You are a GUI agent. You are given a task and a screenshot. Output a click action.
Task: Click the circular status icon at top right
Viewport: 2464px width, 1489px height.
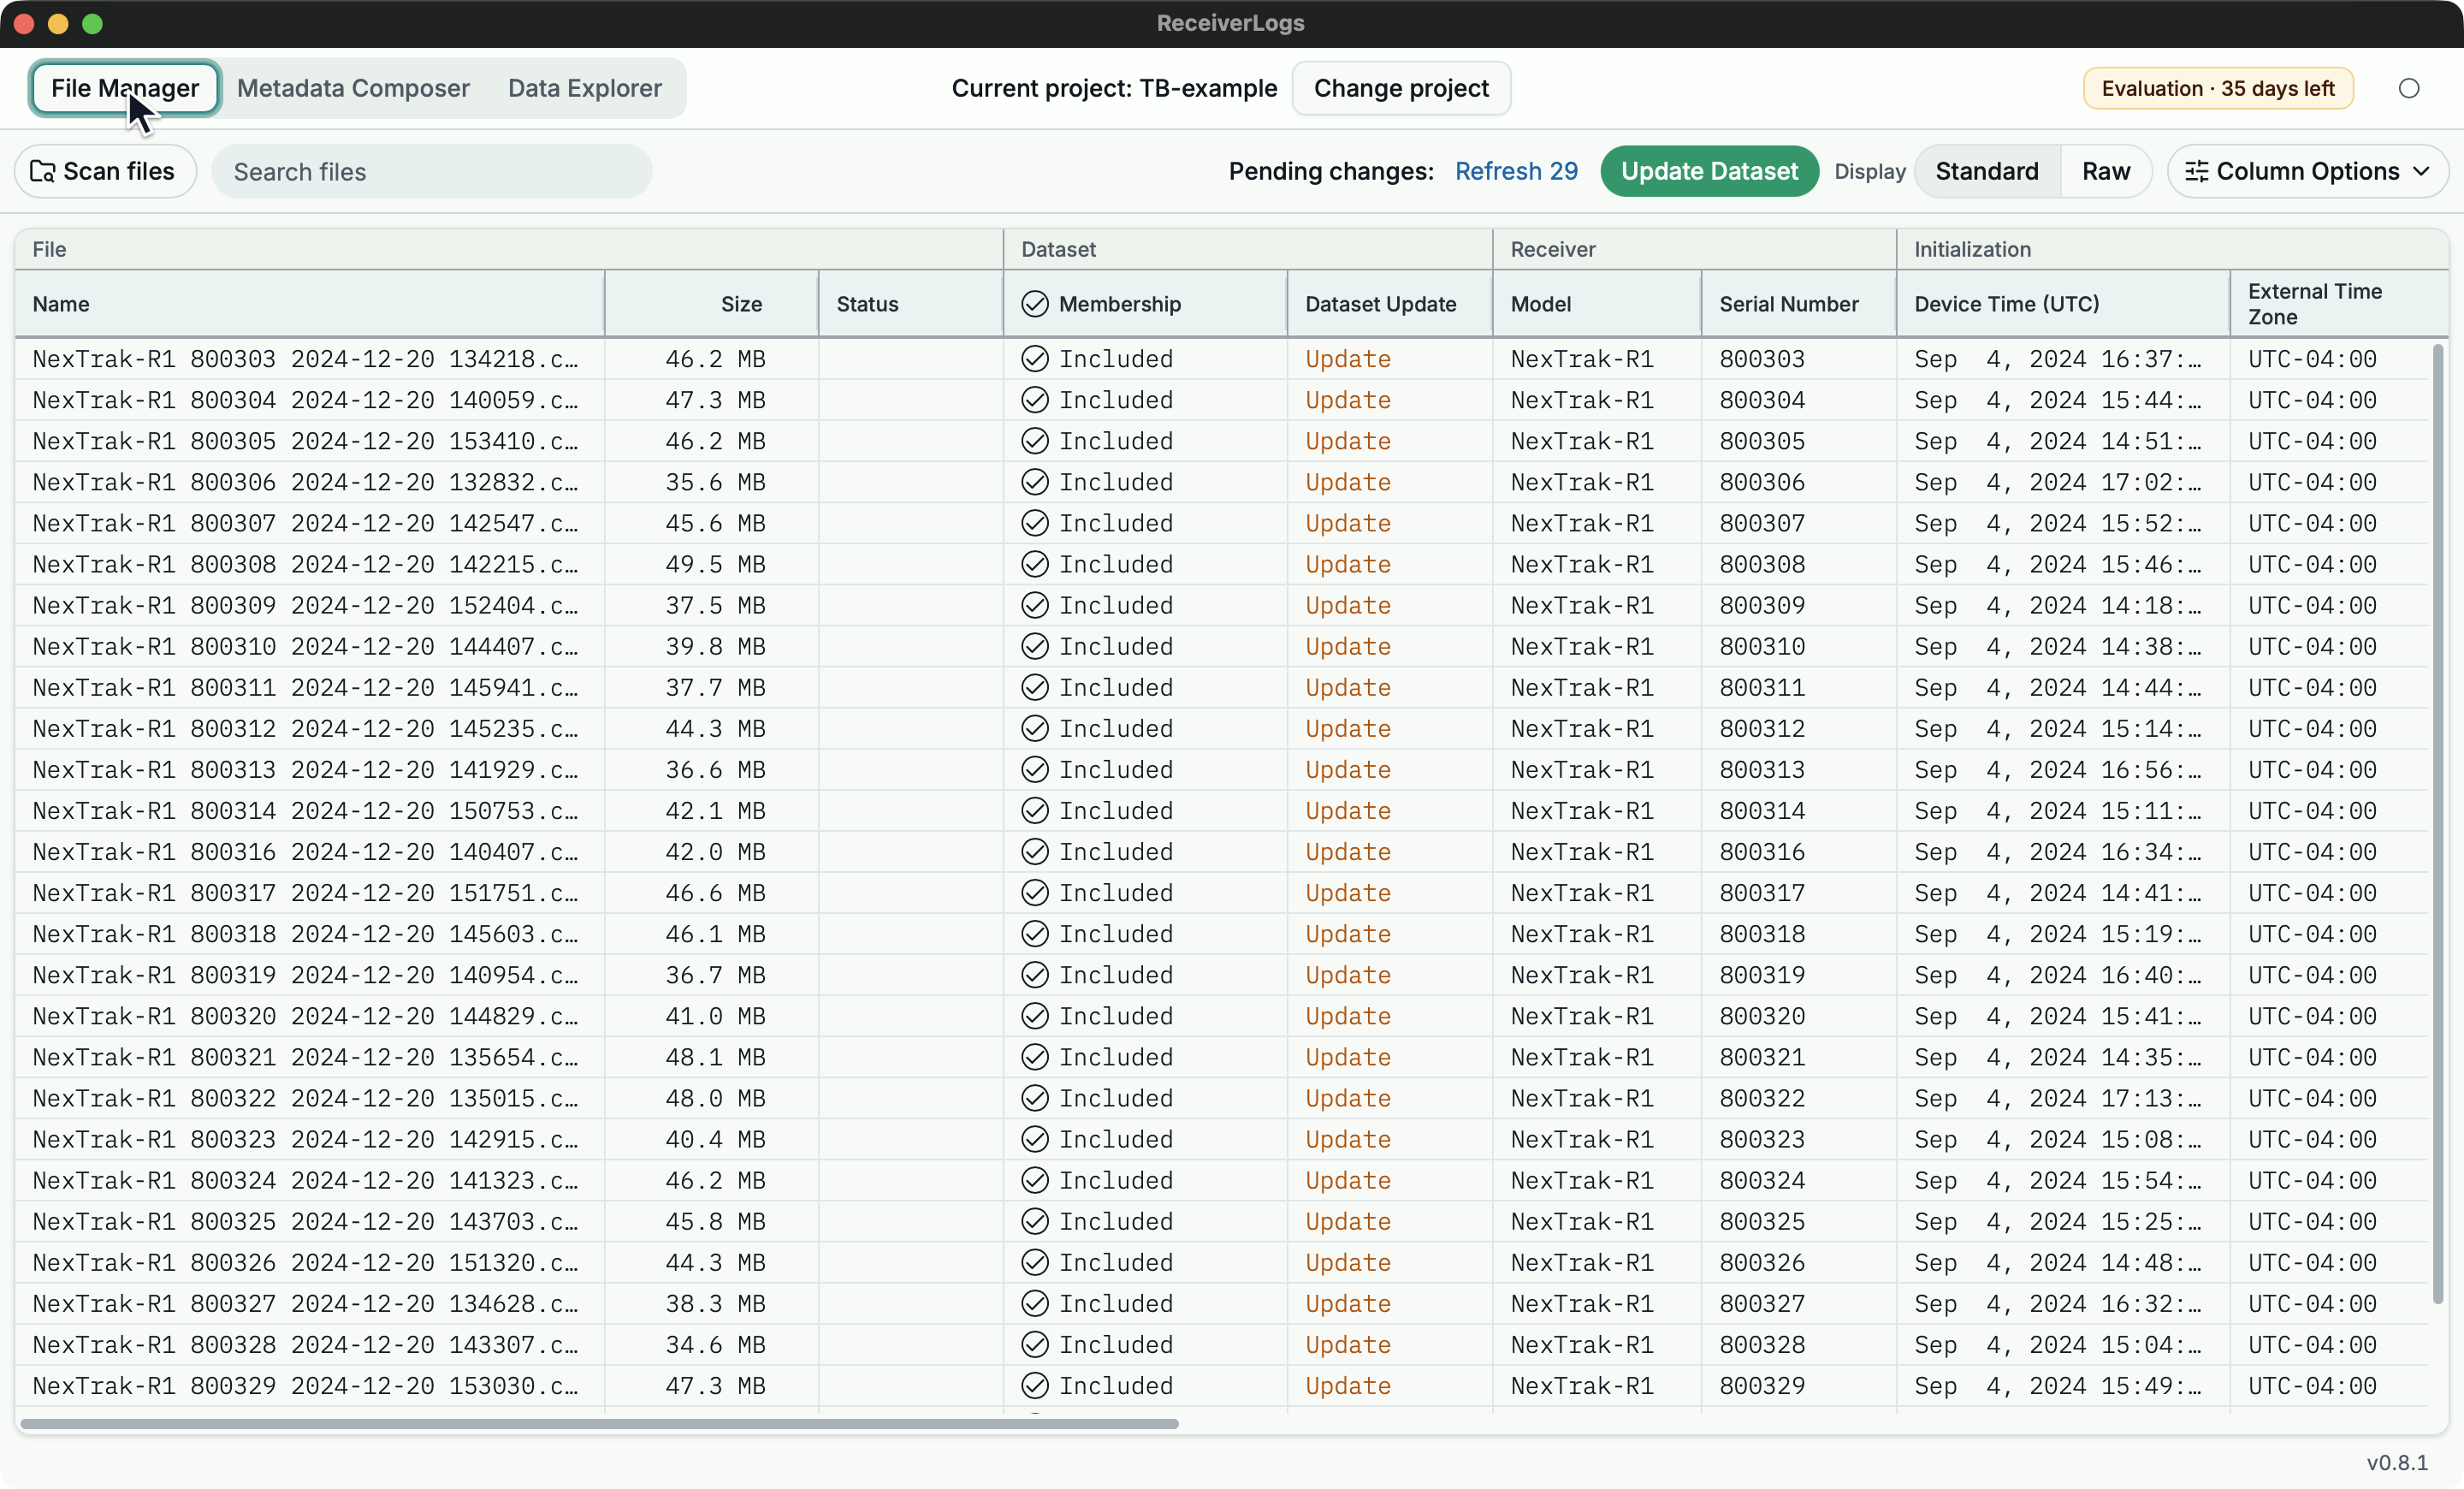(2409, 88)
